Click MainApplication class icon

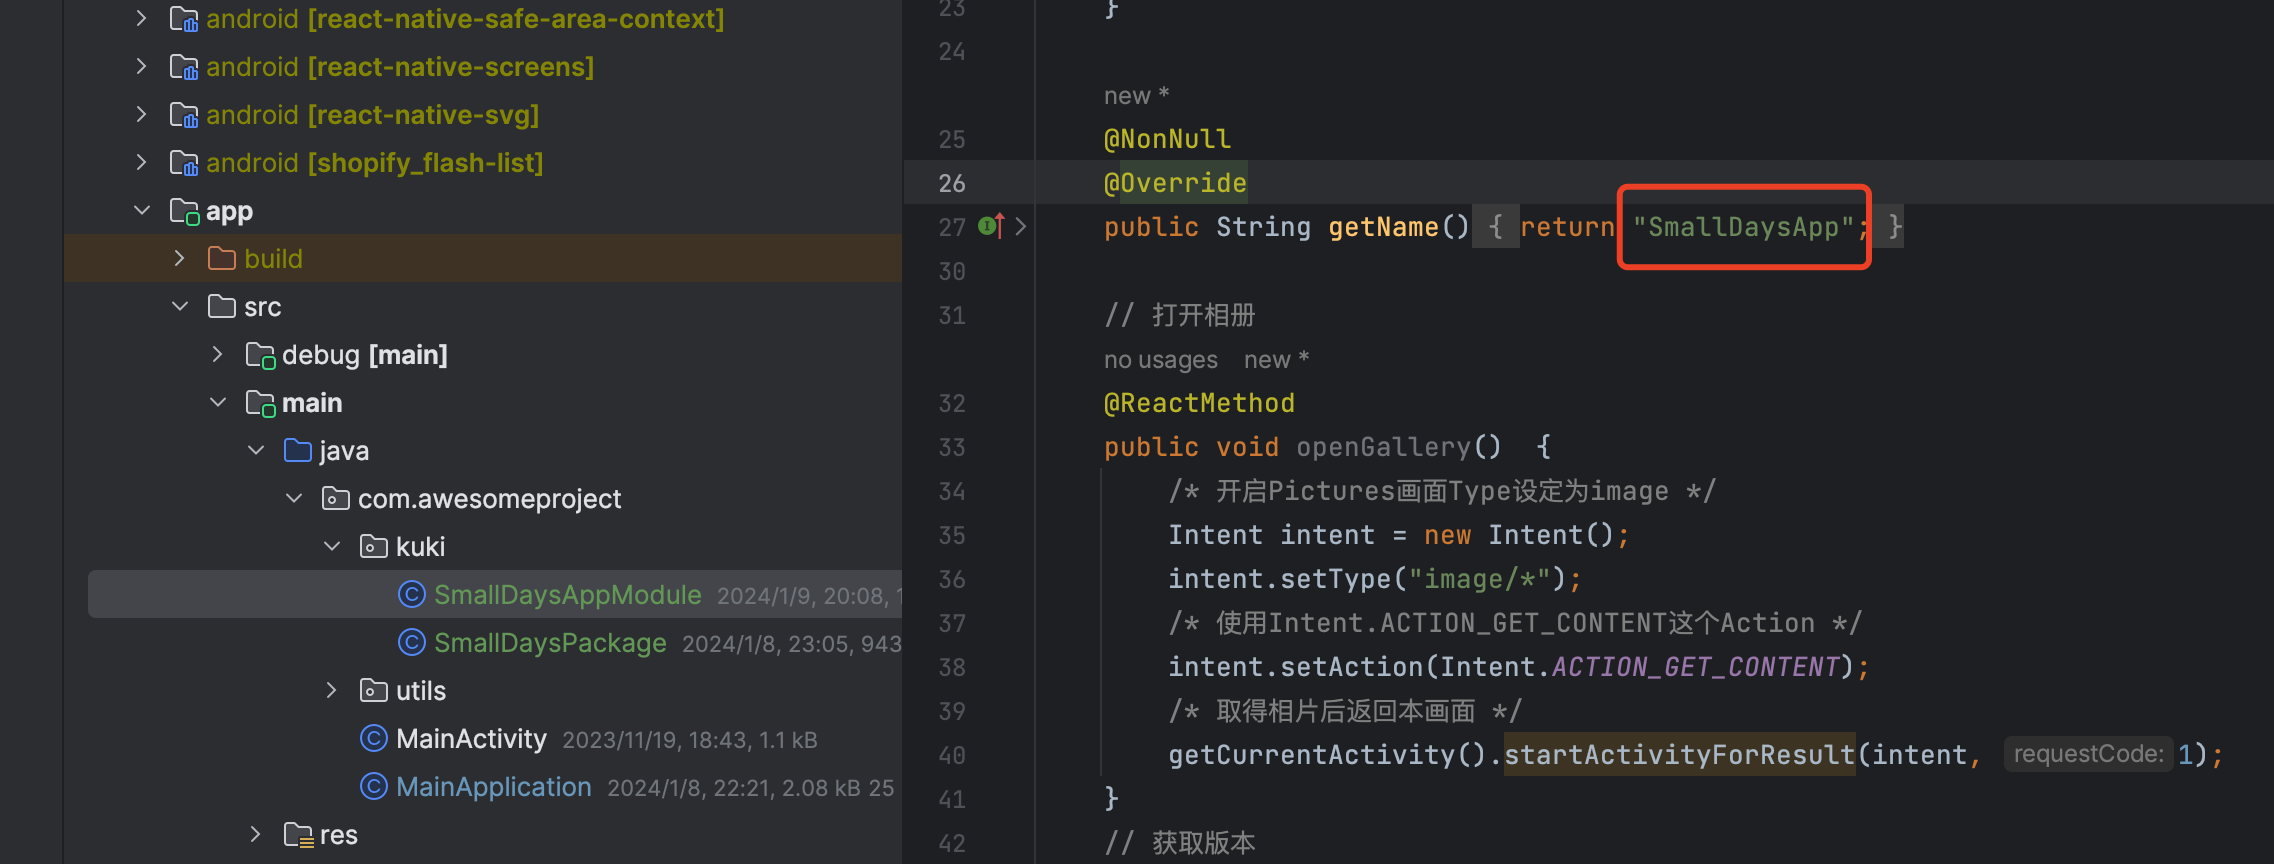(374, 786)
